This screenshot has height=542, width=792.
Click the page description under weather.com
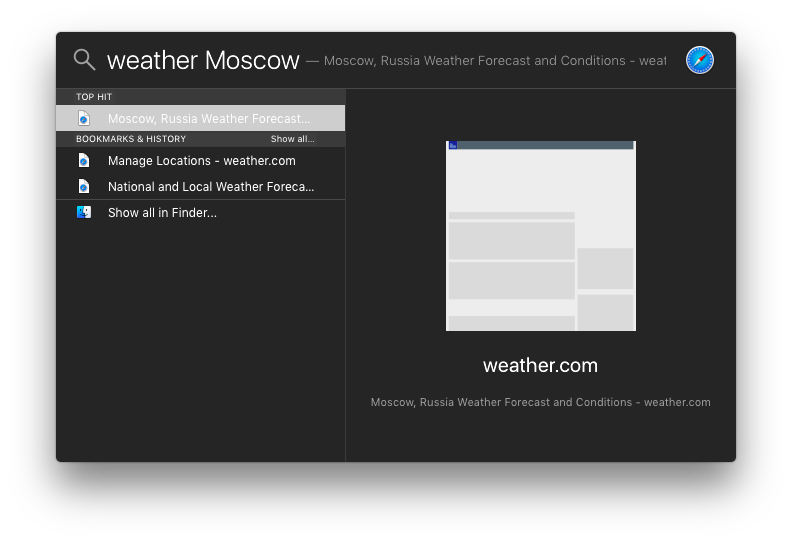click(x=540, y=402)
